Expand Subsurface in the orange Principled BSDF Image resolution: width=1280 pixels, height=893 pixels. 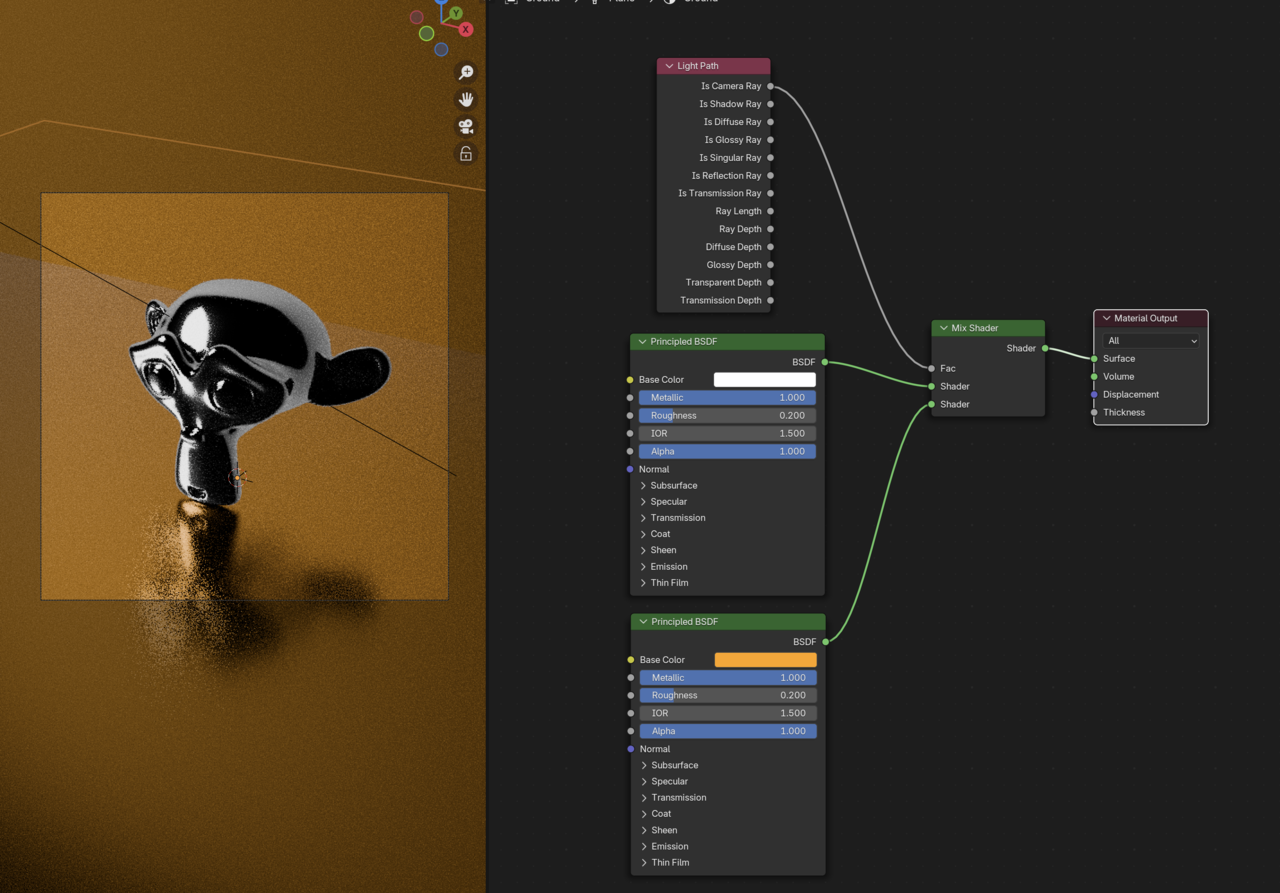(644, 766)
